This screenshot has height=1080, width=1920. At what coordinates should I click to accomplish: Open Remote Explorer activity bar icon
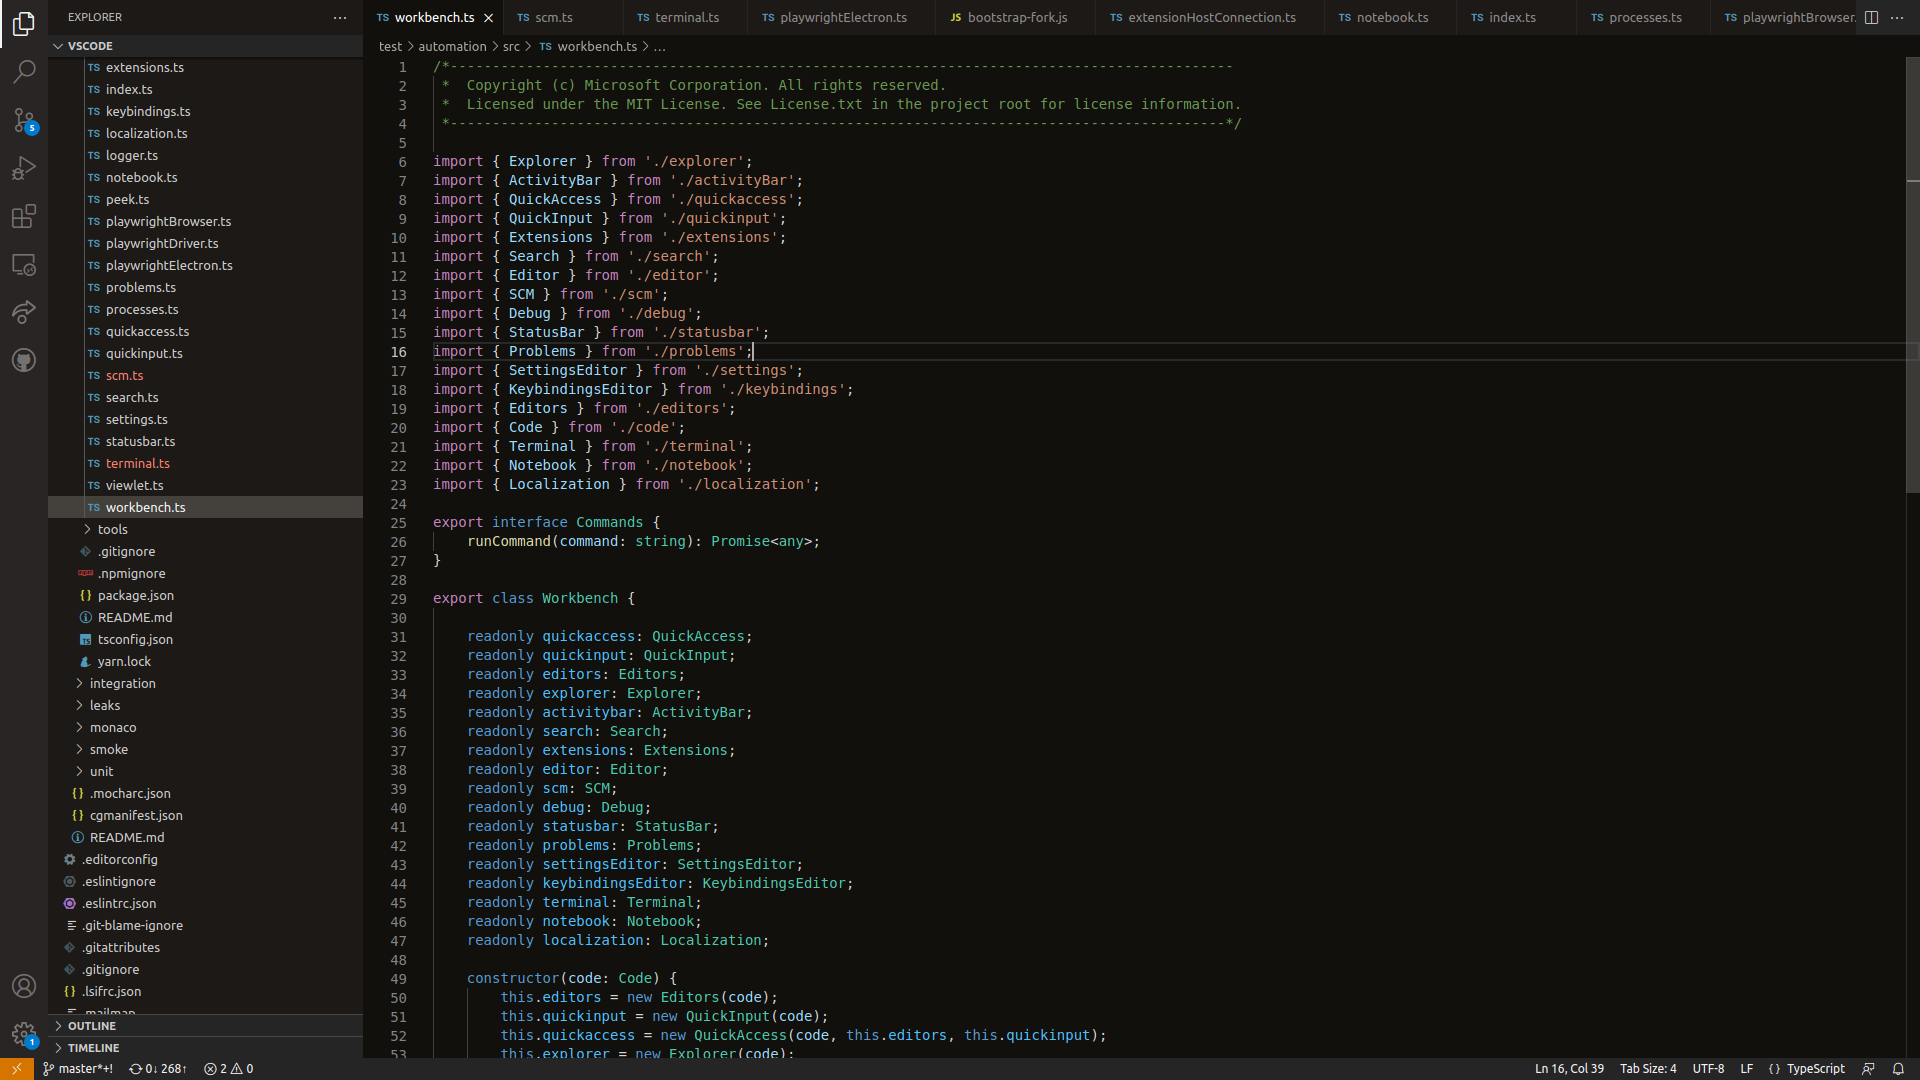24,265
